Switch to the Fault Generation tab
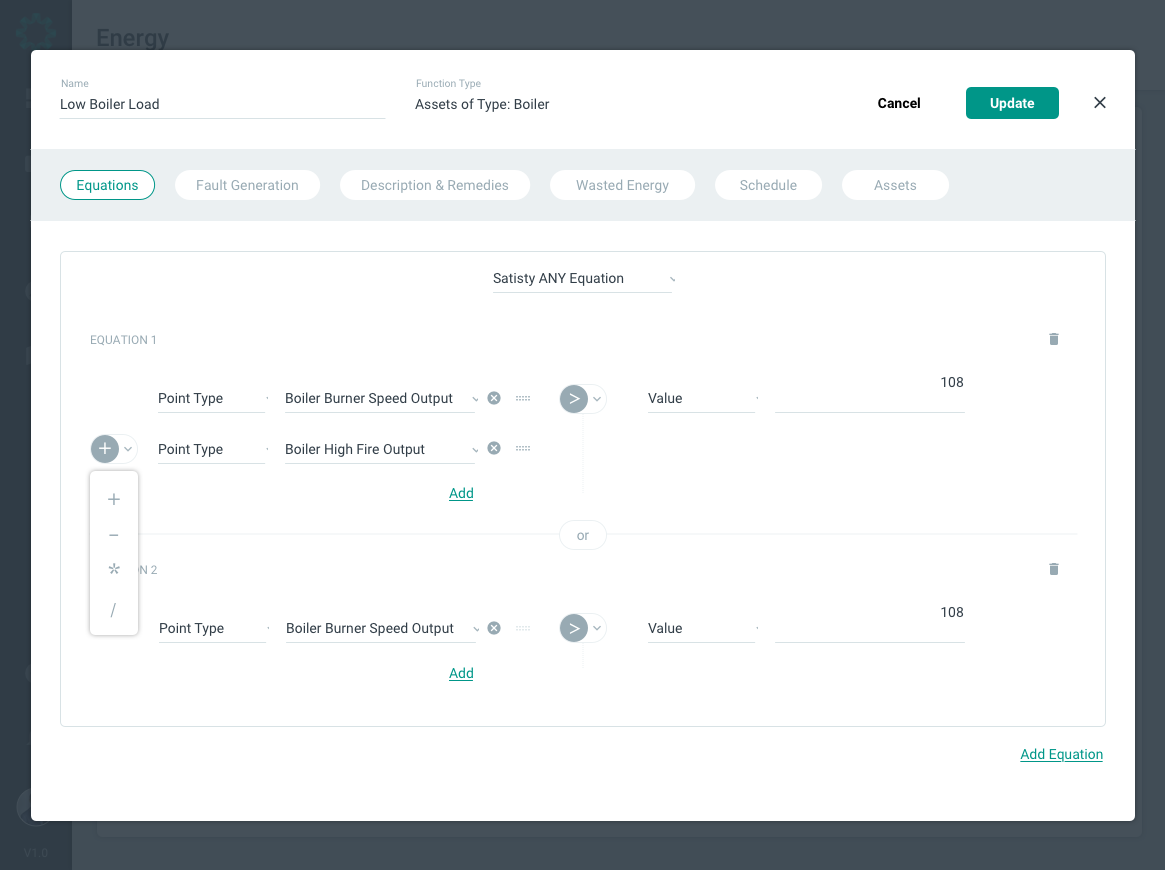 click(247, 185)
